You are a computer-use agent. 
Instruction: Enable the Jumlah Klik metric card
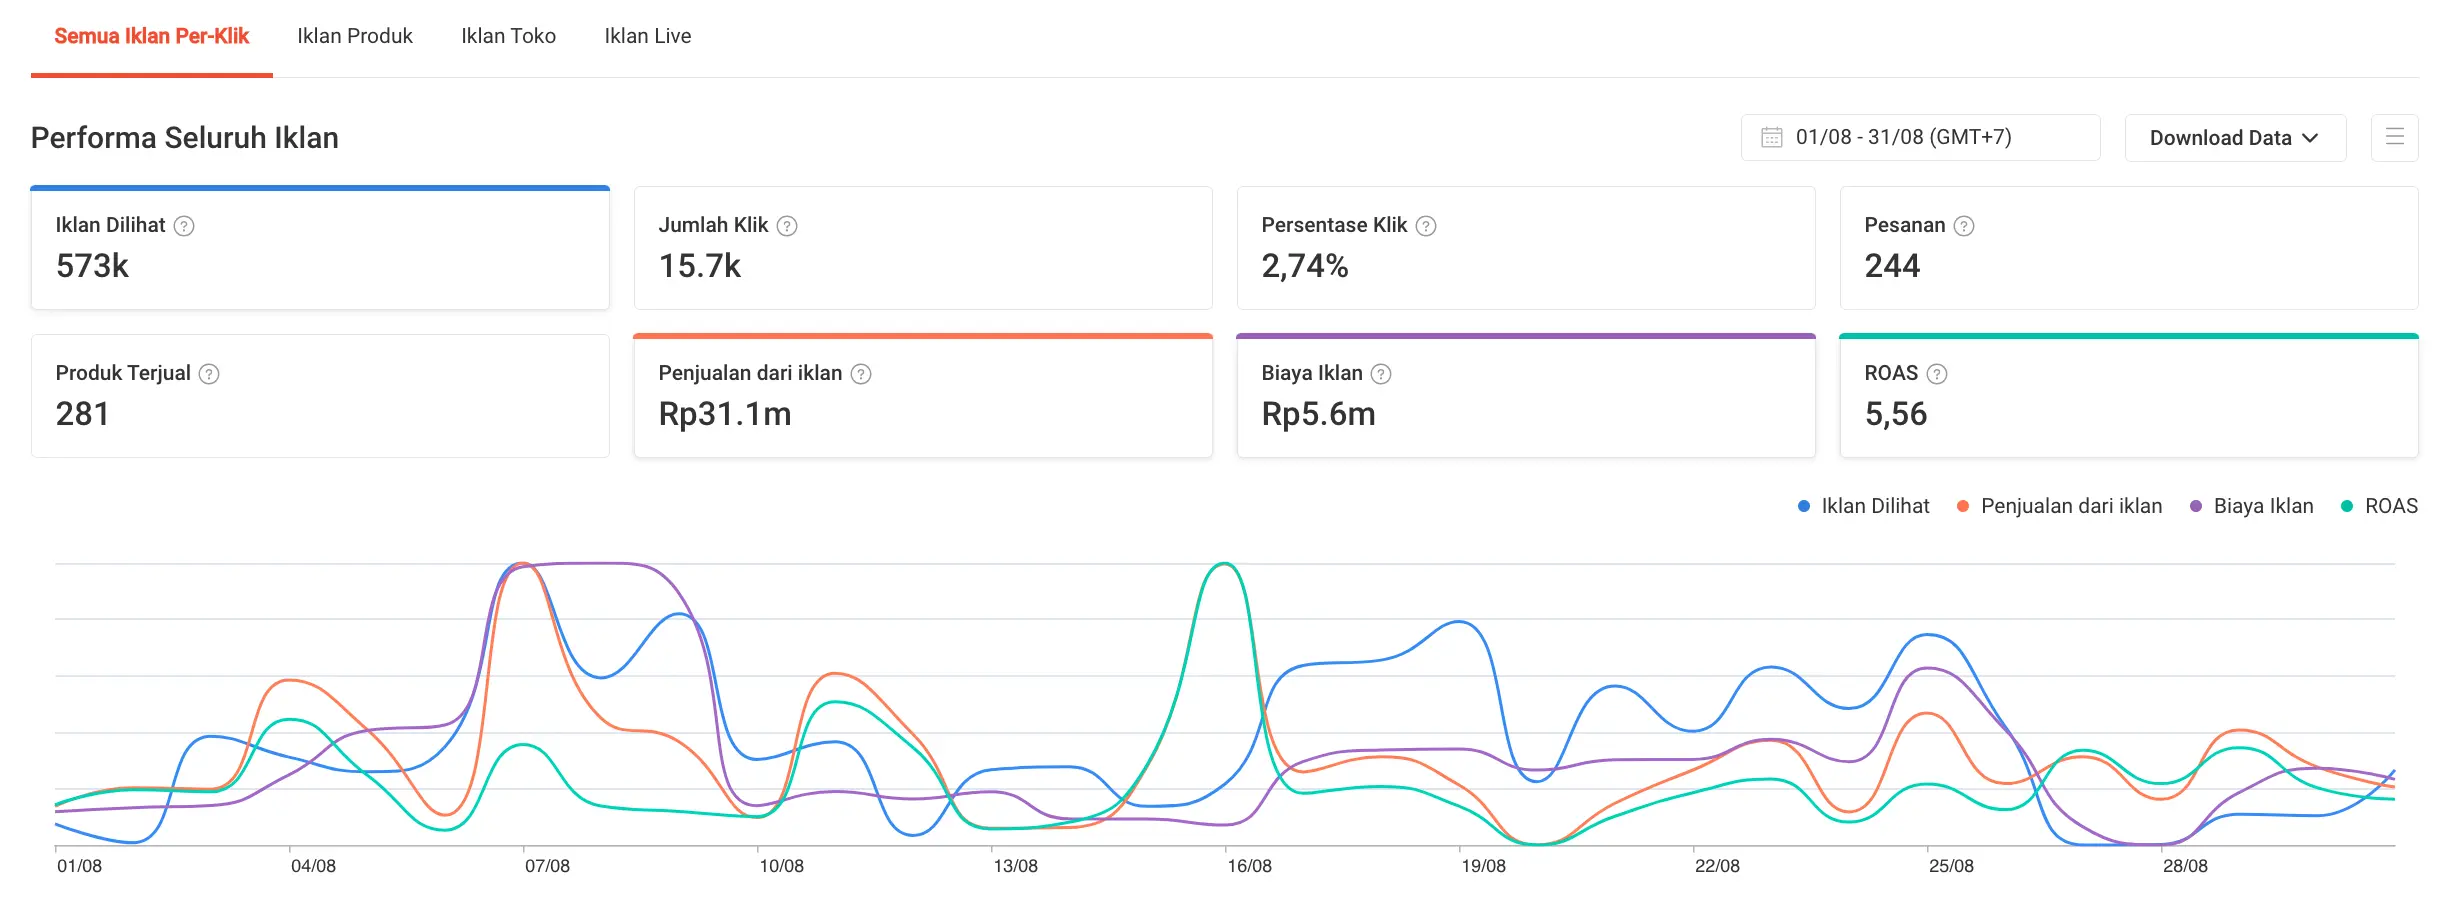pos(922,248)
